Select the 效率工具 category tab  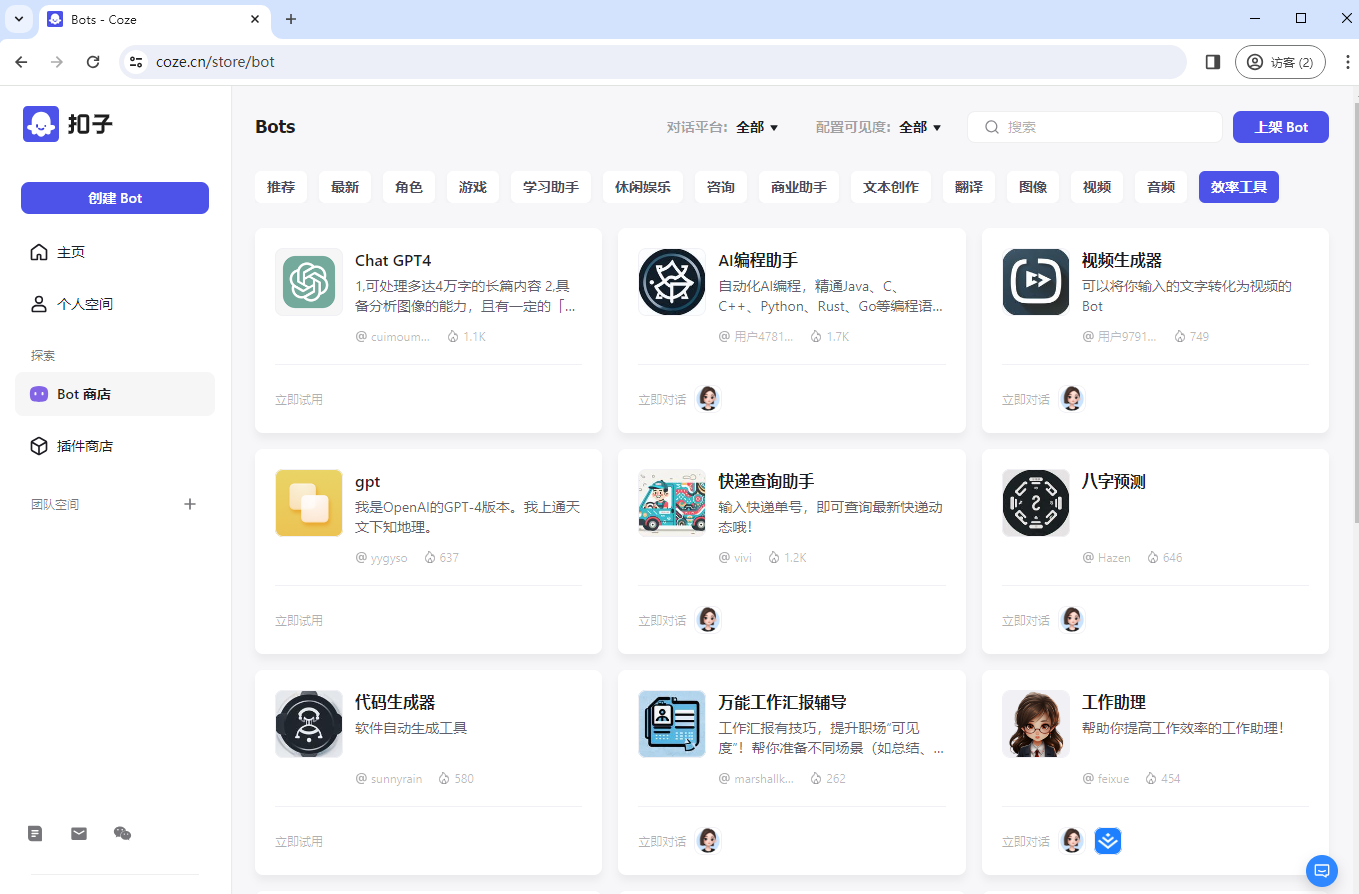[x=1239, y=187]
